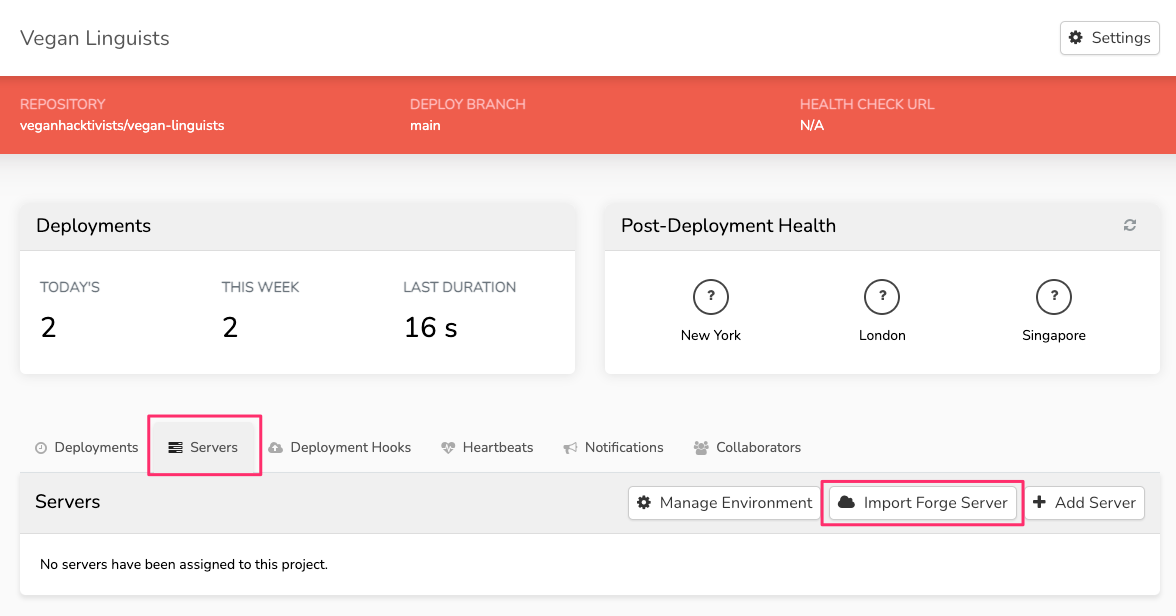
Task: Go to the Notifications tab
Action: [613, 448]
